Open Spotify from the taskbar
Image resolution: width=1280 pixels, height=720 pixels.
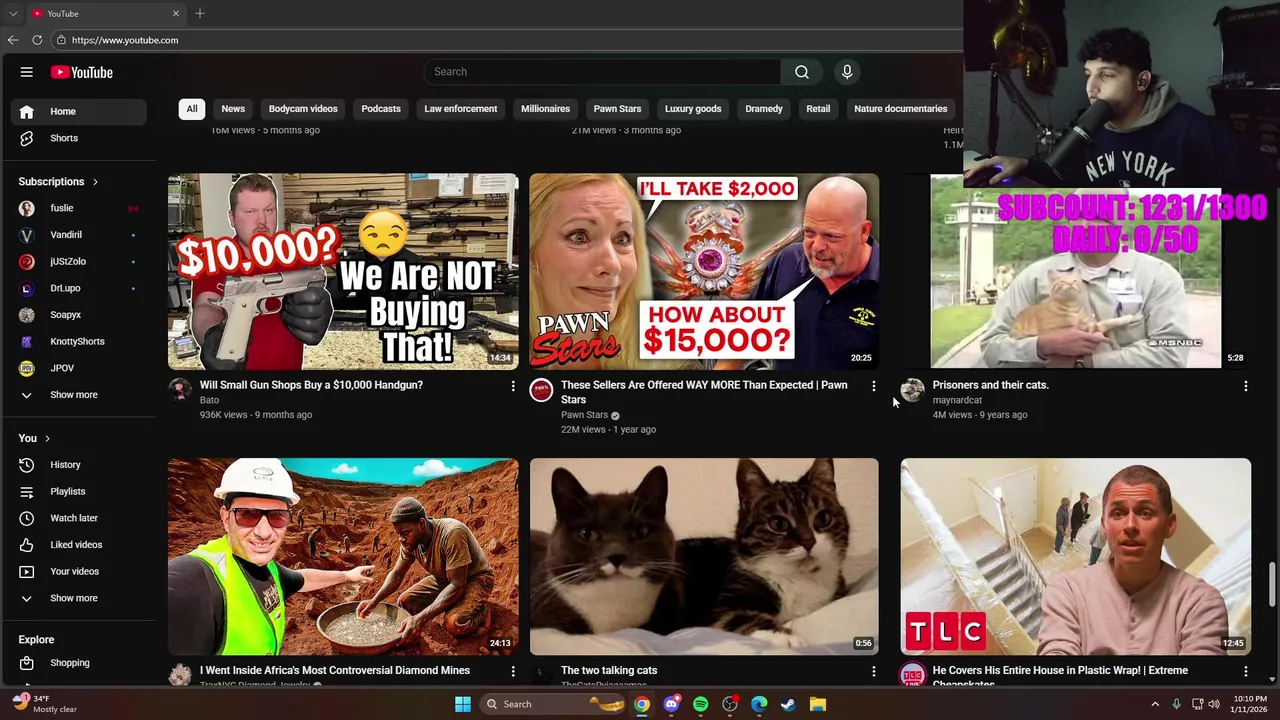pyautogui.click(x=701, y=704)
